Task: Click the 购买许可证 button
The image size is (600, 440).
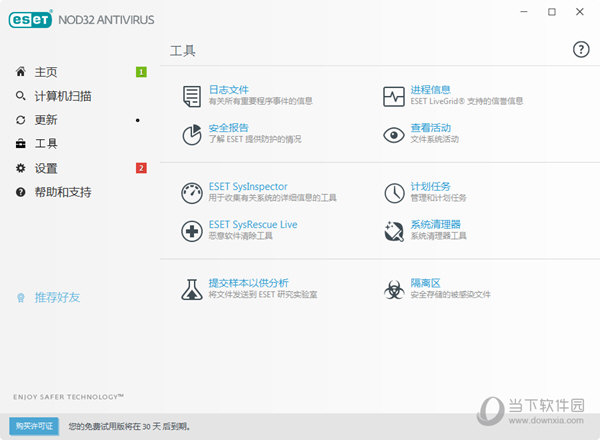Action: coord(34,426)
